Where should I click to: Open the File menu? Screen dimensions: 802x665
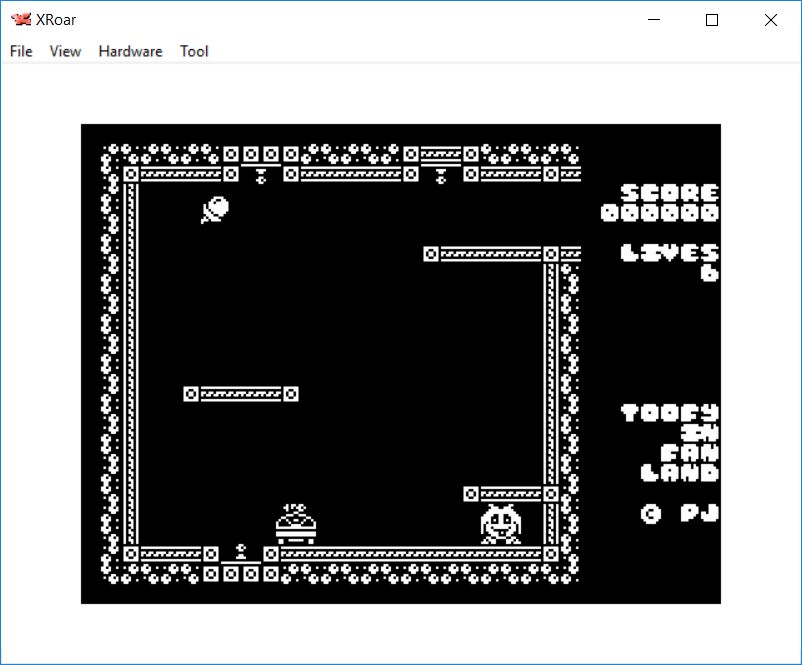pos(21,51)
